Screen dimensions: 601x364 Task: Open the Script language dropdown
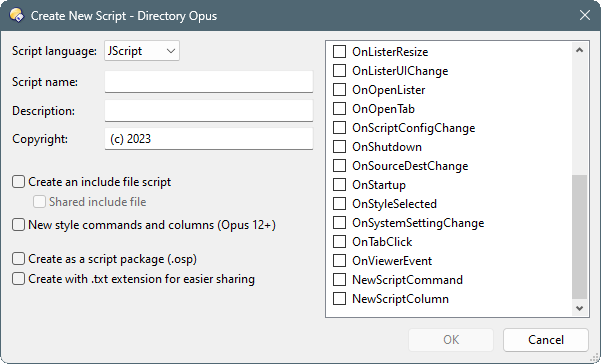click(x=142, y=51)
